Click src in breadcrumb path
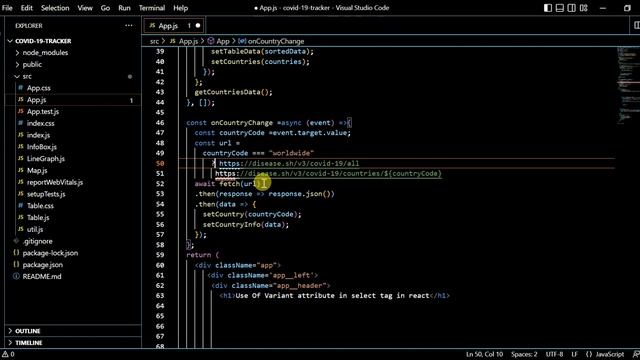Viewport: 640px width, 360px height. [x=154, y=41]
